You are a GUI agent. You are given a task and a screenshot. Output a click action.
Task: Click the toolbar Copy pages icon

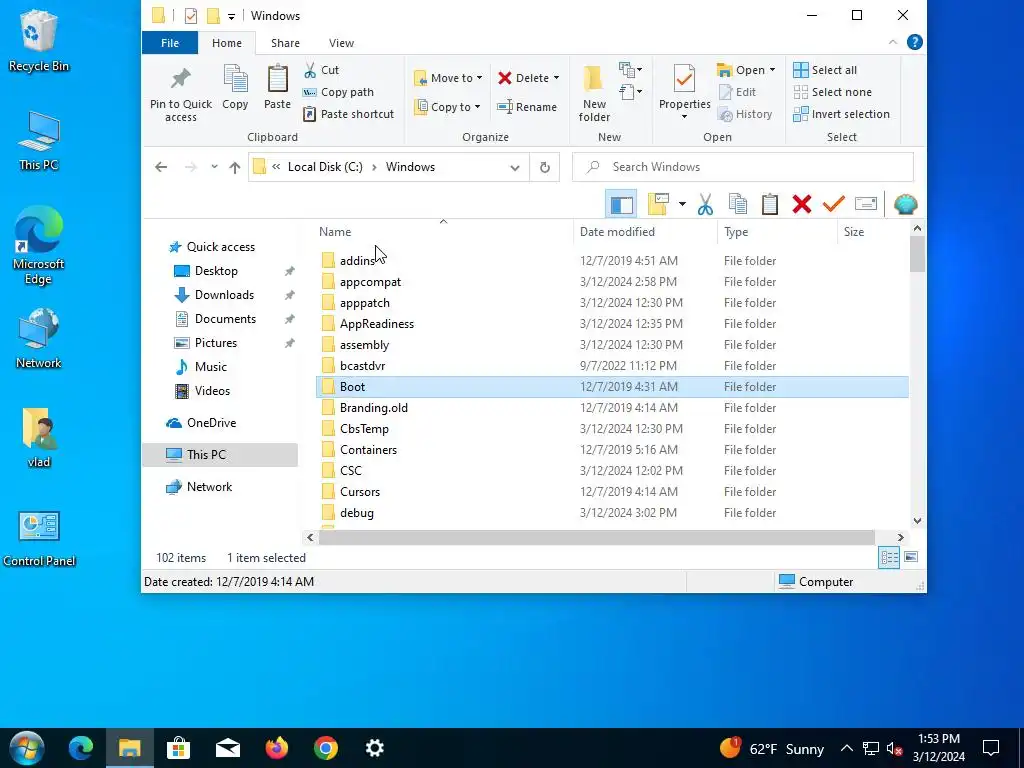coord(738,204)
